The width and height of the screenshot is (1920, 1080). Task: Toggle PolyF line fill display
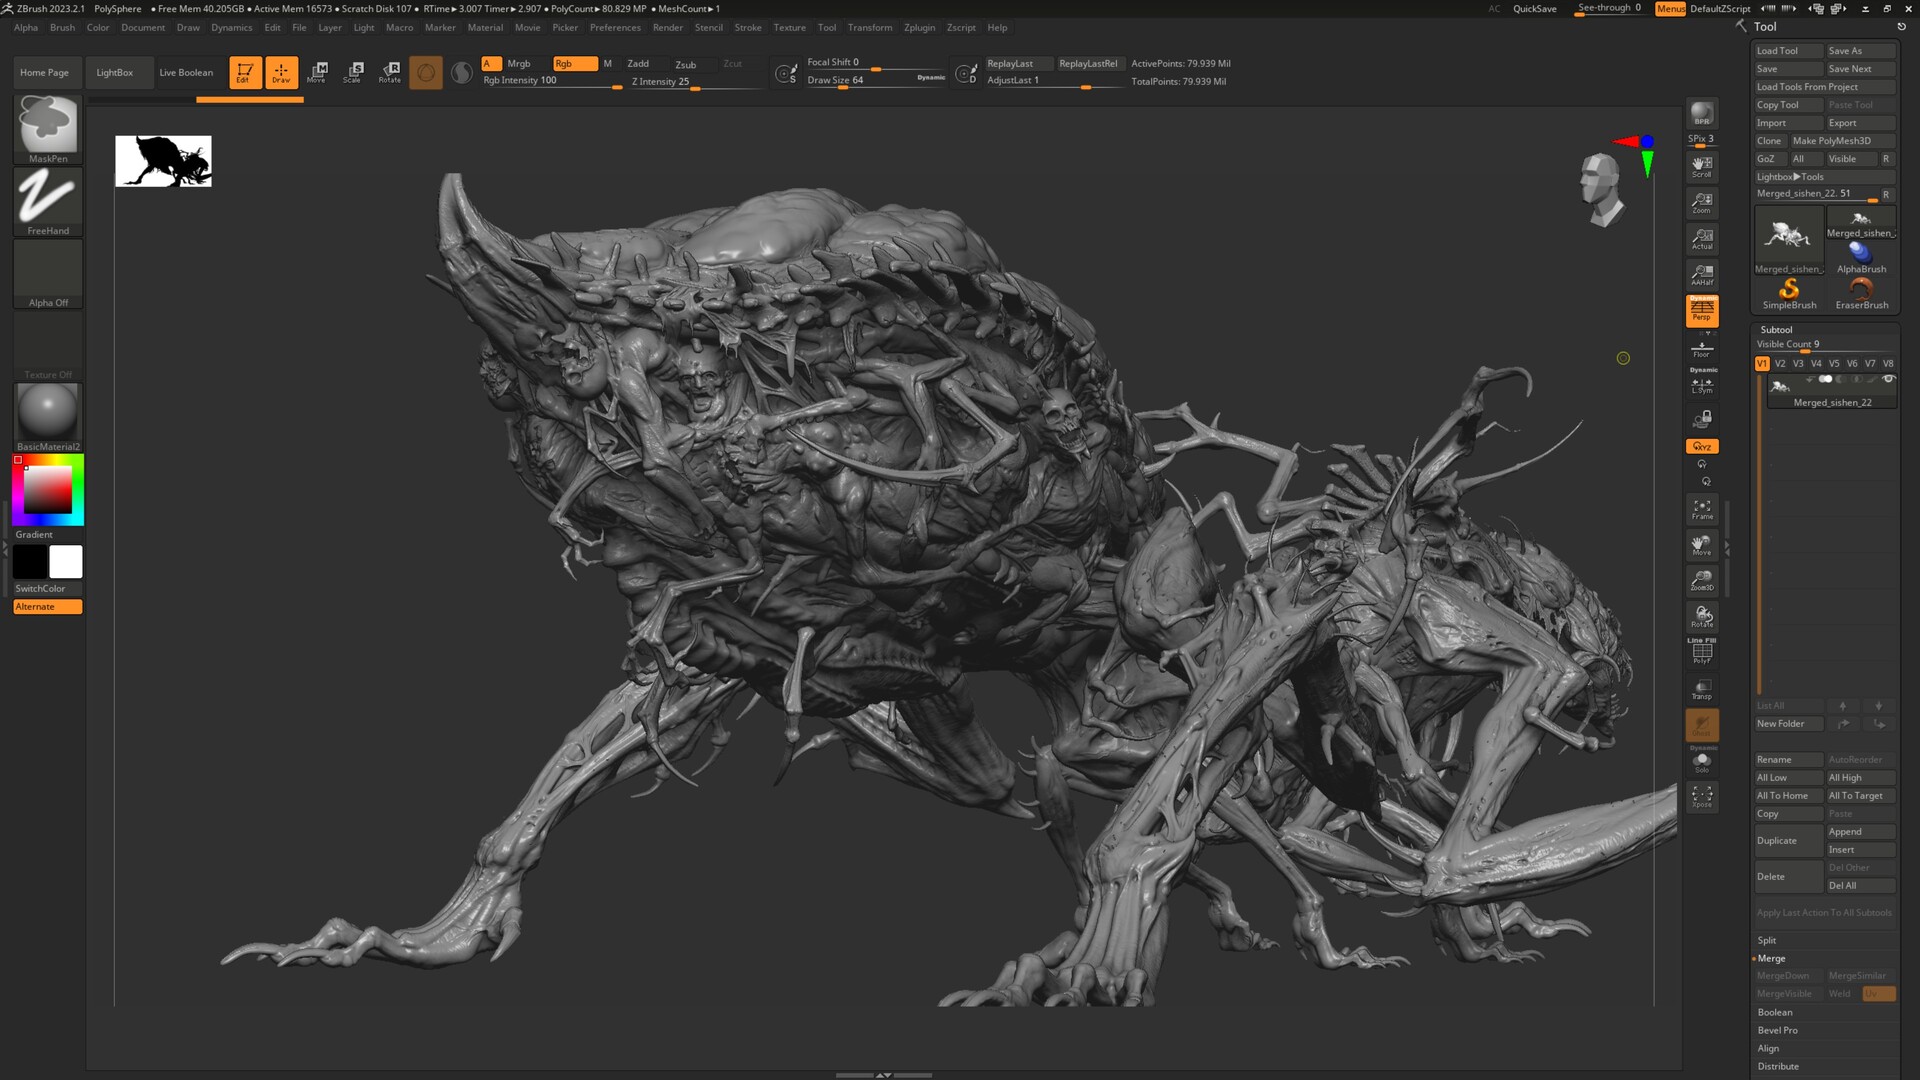[x=1701, y=652]
